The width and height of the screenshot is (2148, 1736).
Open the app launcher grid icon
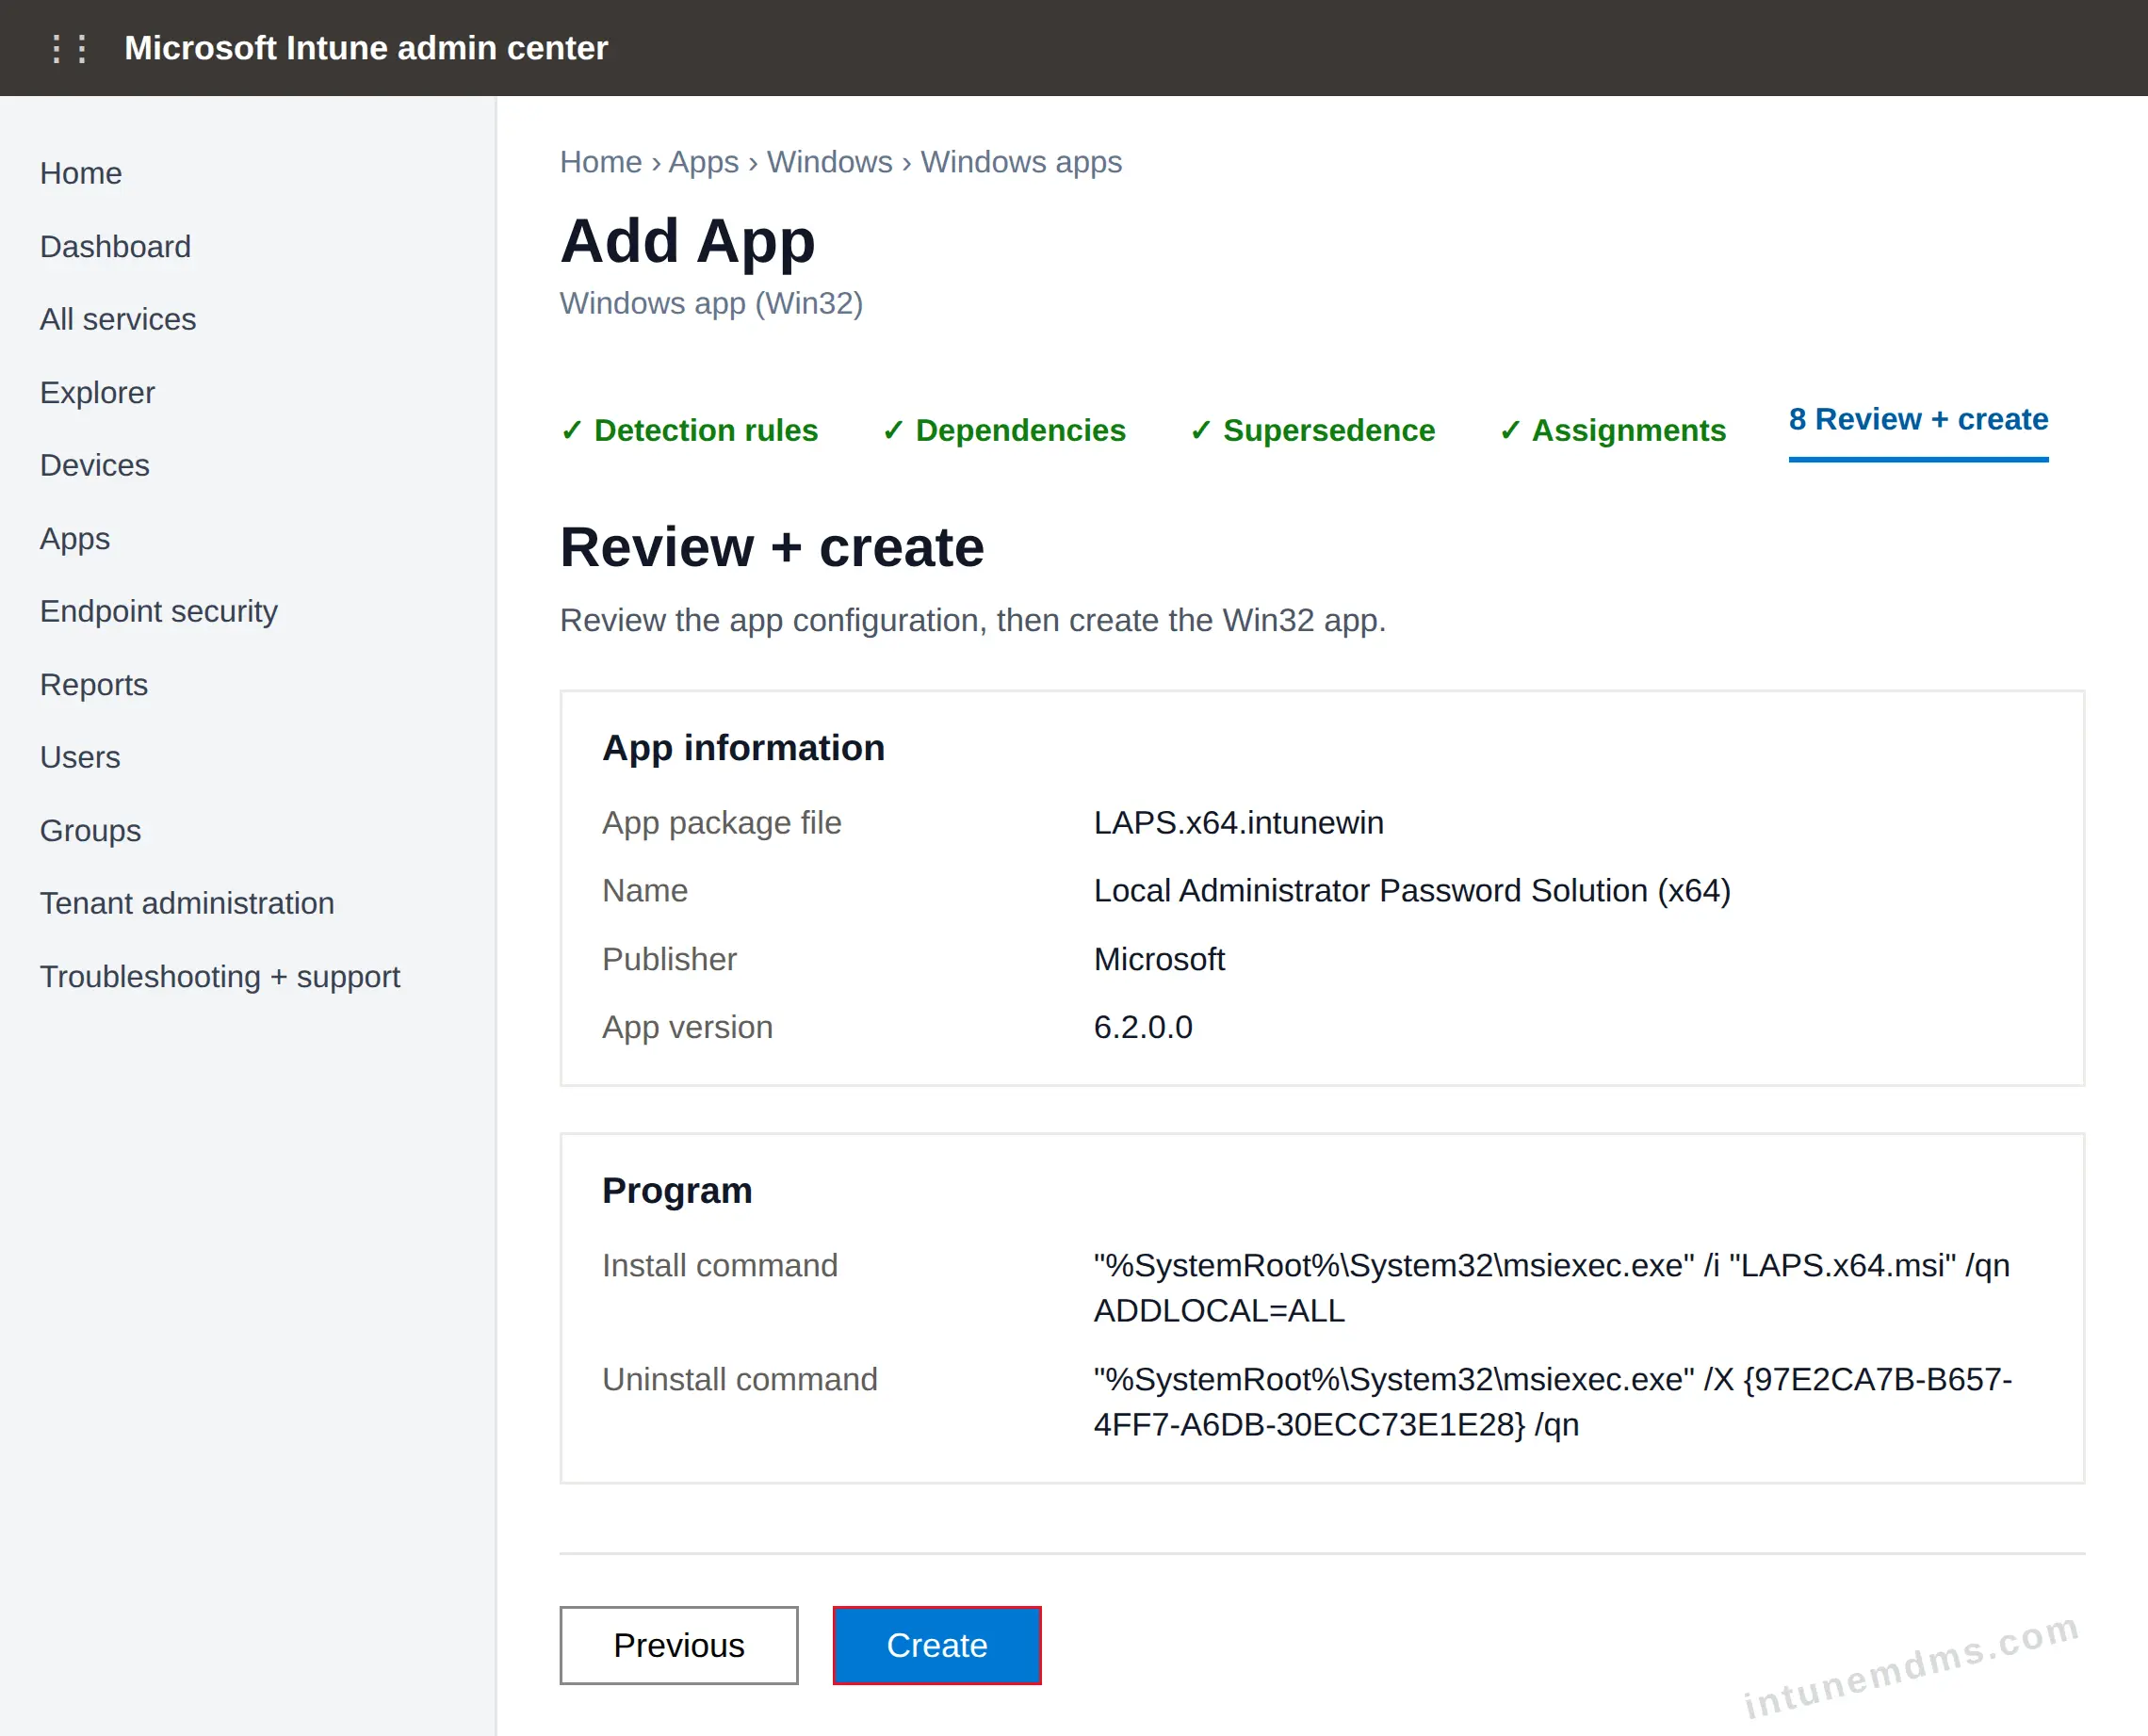point(69,48)
